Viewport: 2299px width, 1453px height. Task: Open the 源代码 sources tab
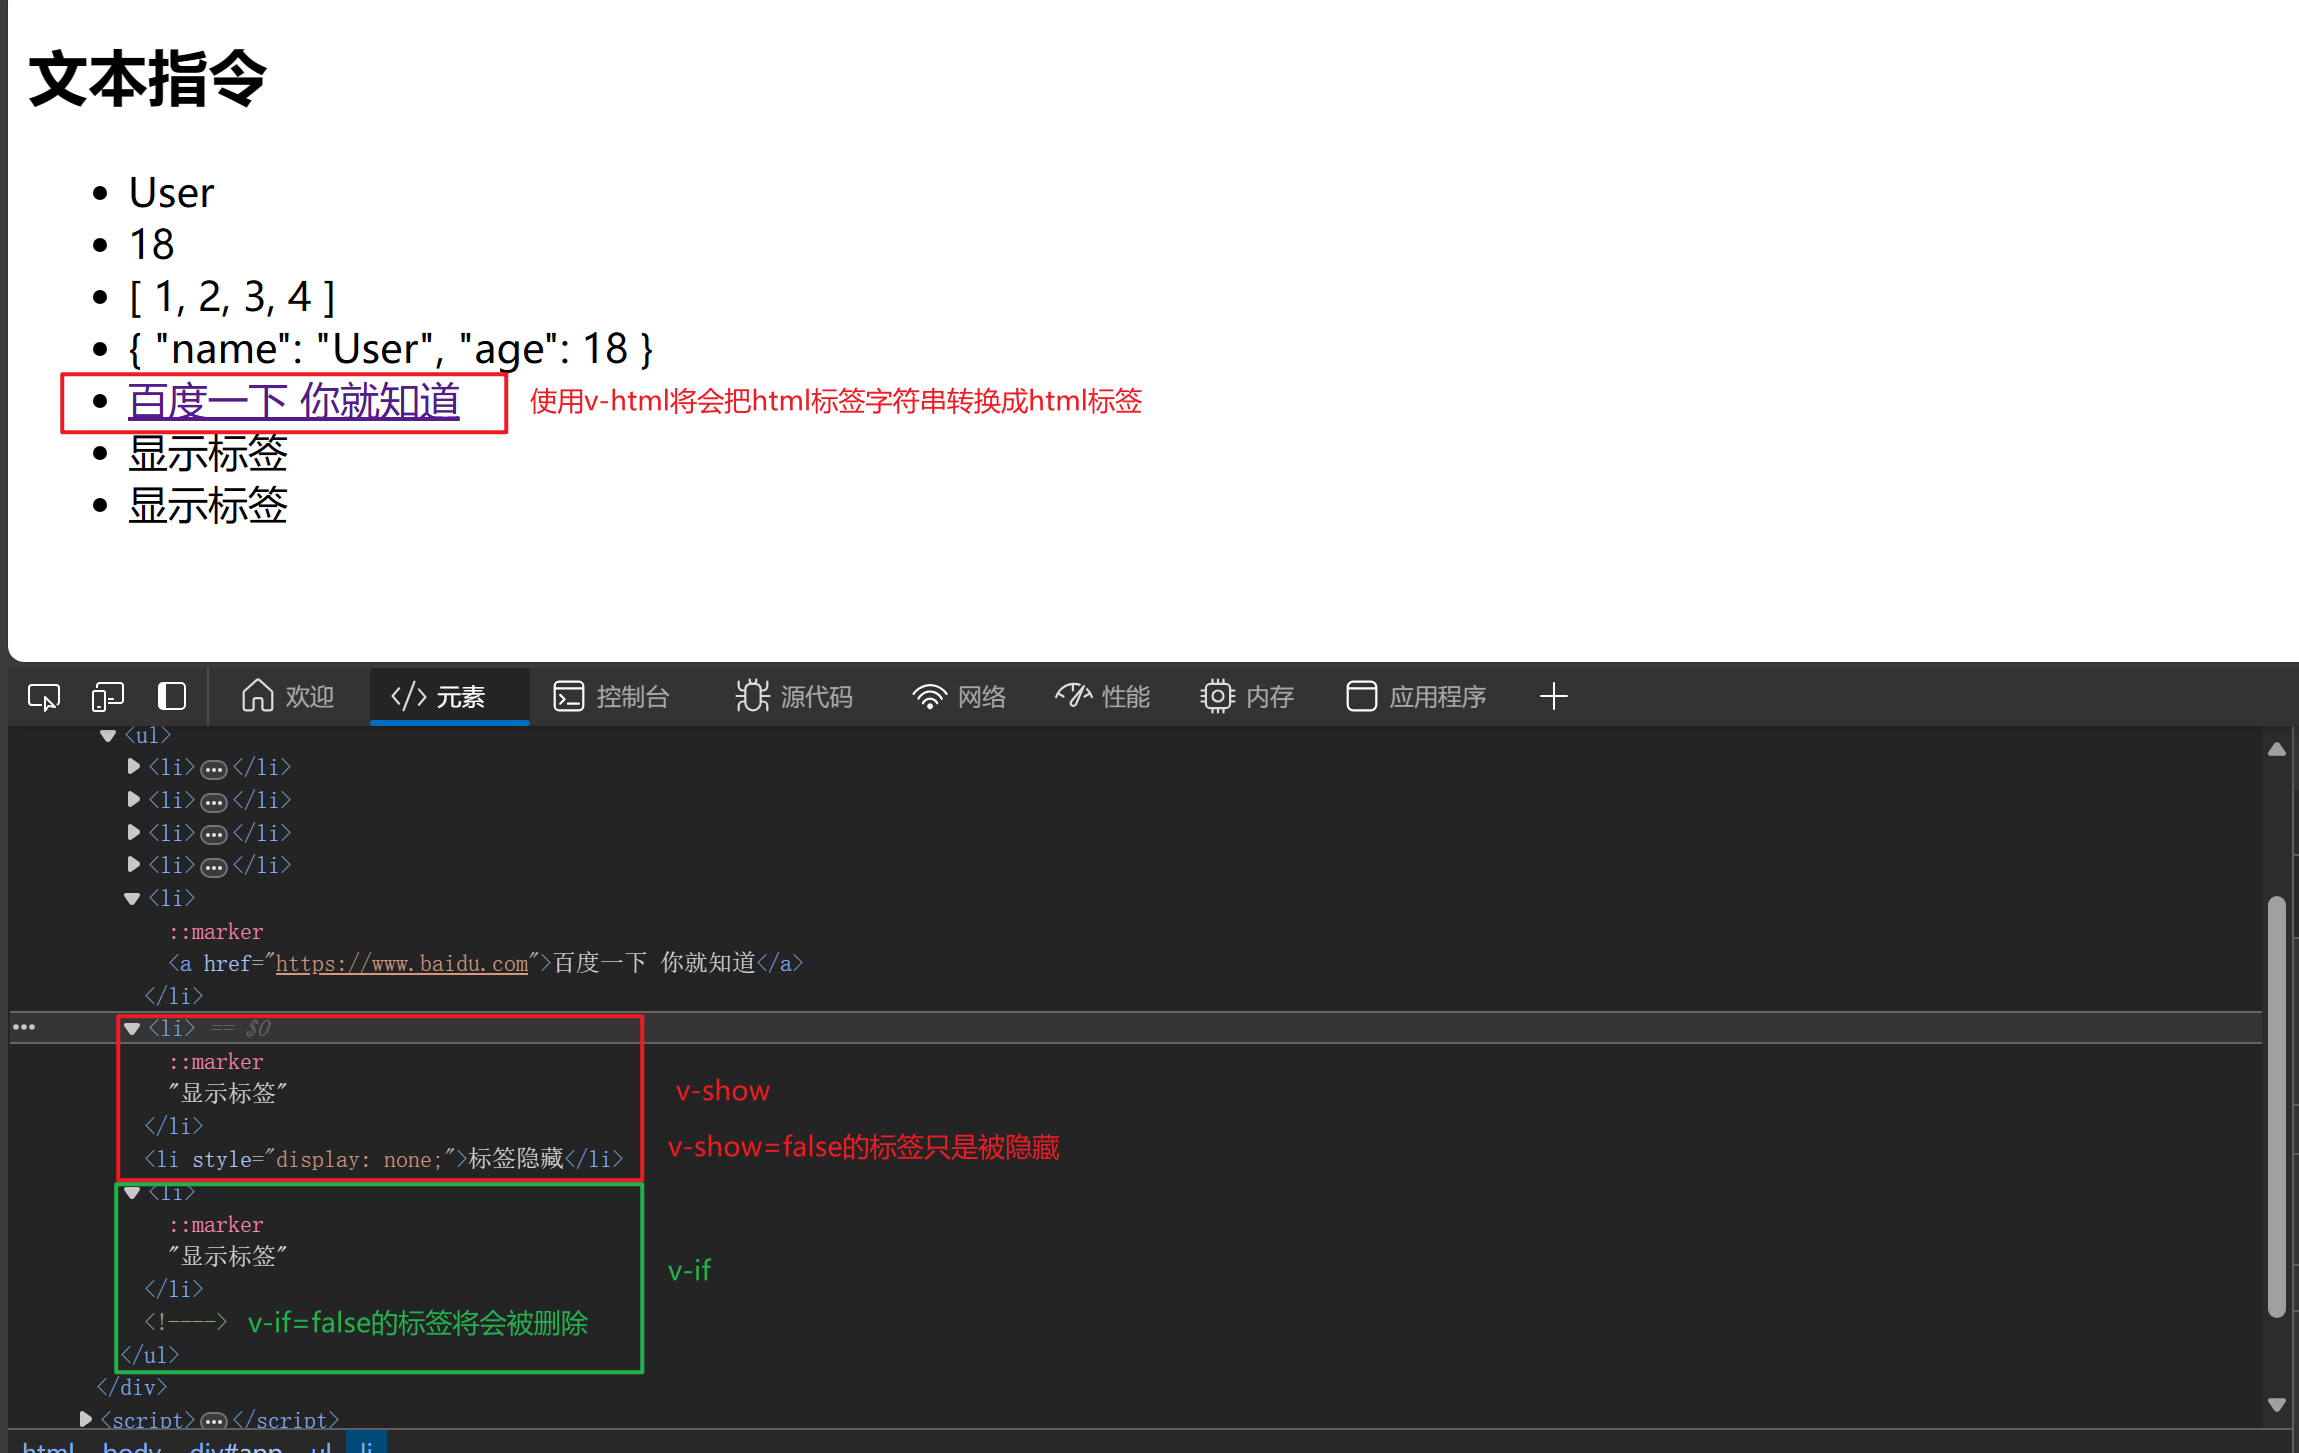coord(795,696)
